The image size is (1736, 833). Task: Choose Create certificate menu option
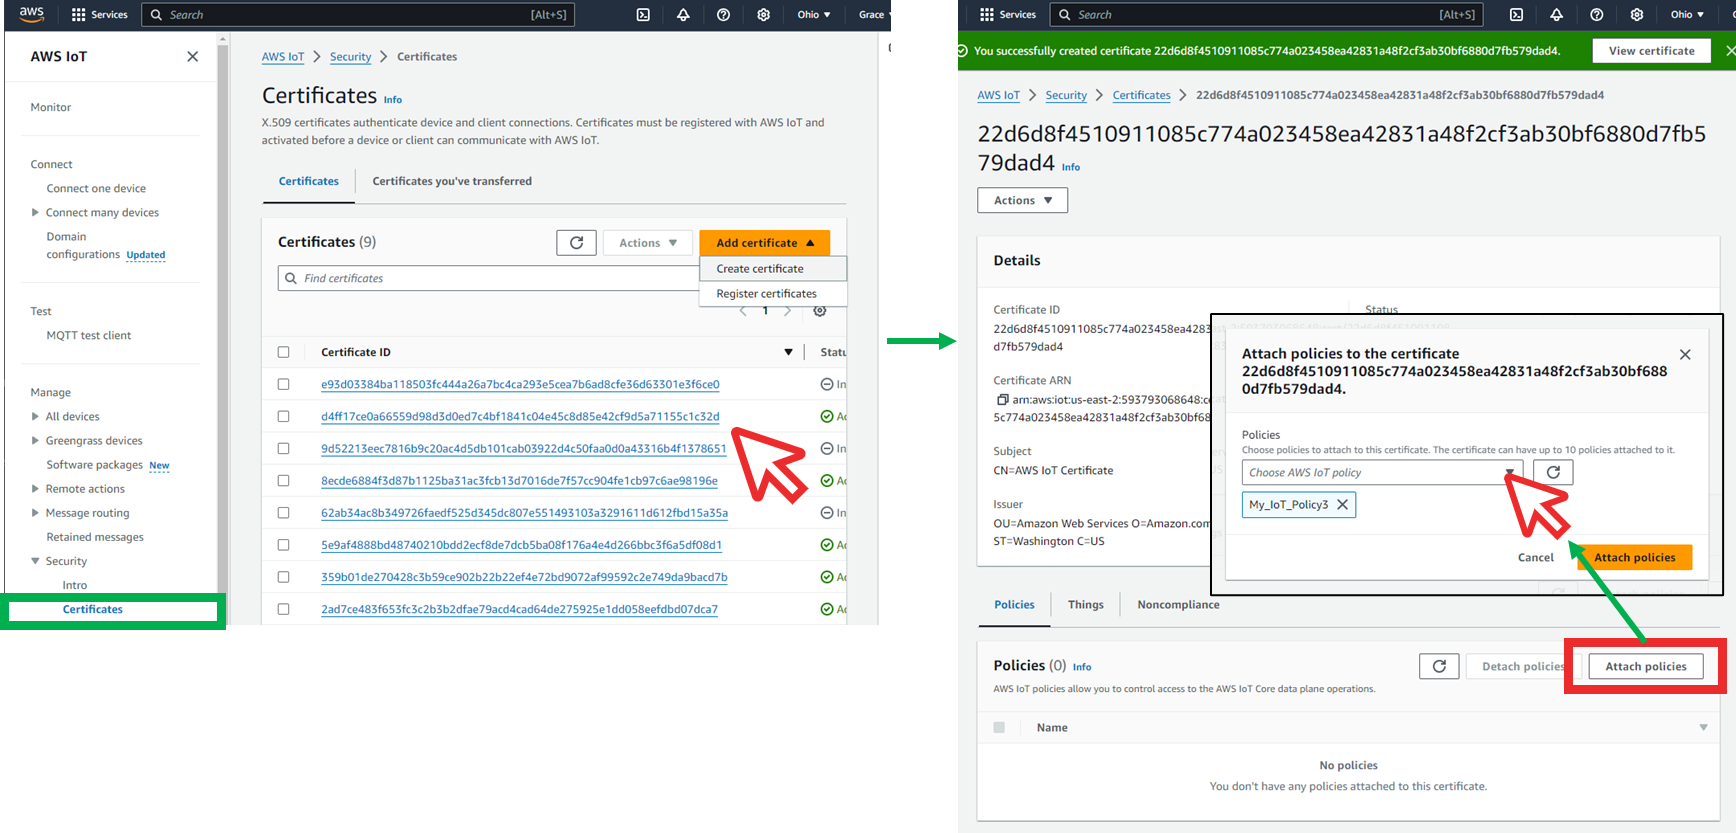773,269
